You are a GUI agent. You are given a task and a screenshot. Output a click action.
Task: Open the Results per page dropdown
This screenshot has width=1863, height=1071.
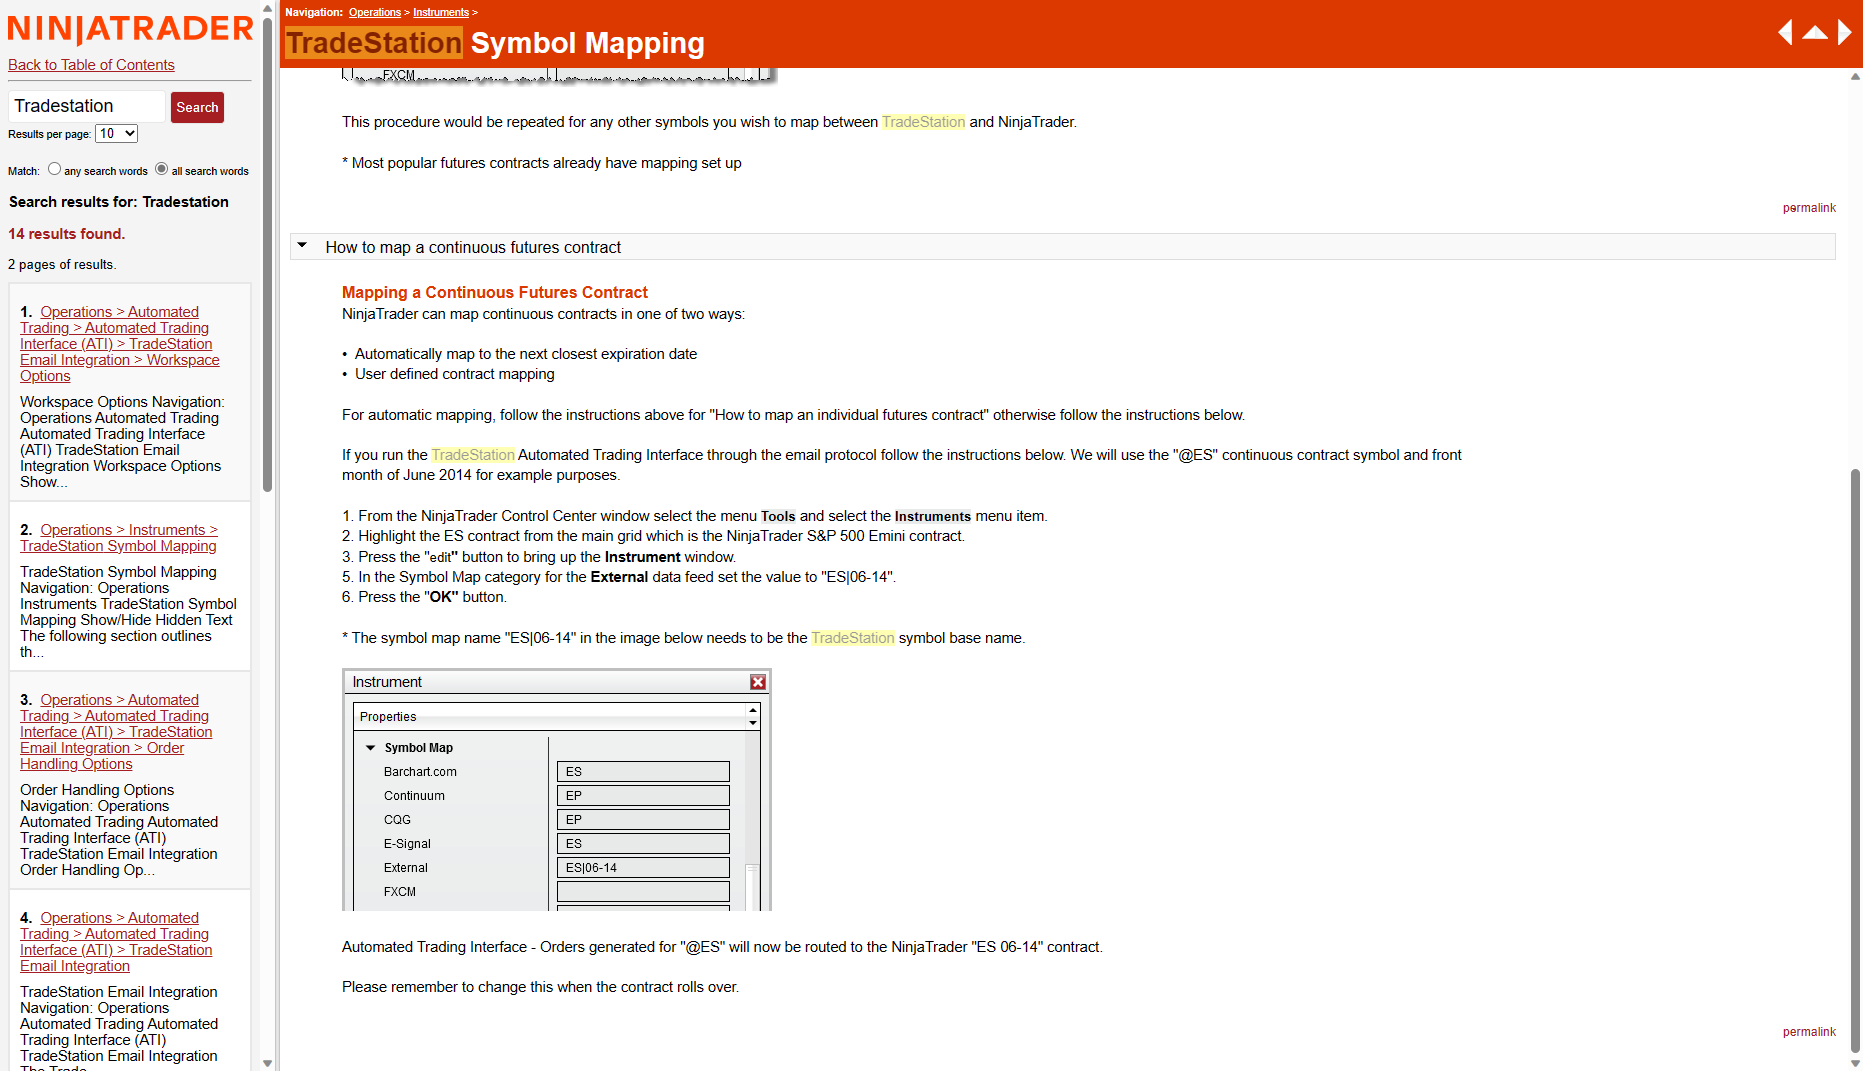tap(116, 134)
